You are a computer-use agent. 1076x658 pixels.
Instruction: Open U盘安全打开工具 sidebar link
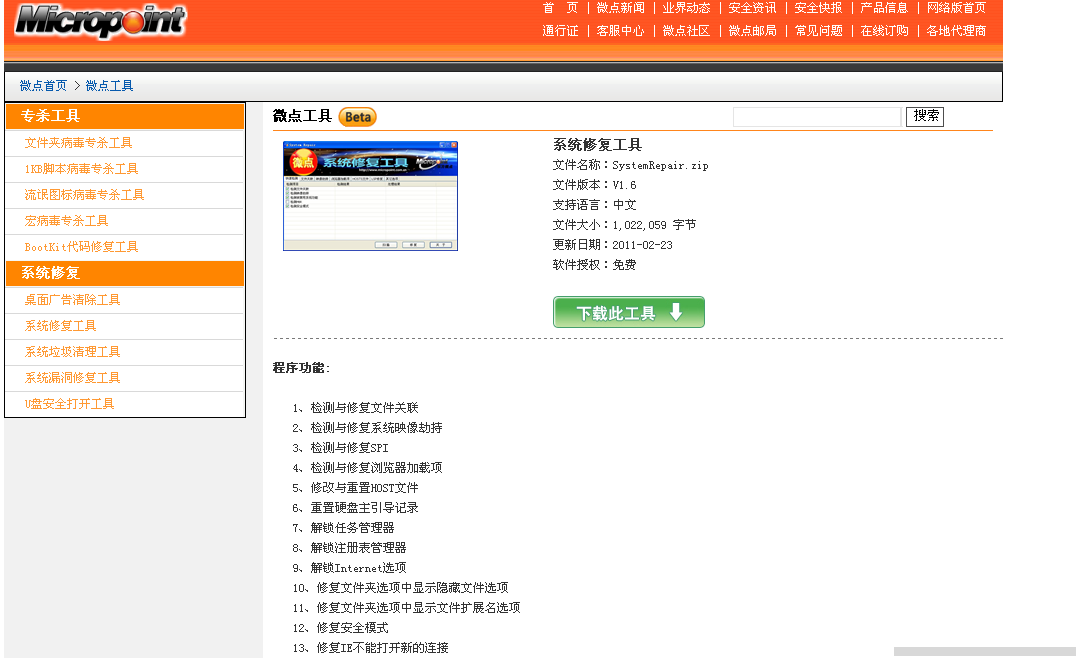tap(69, 404)
